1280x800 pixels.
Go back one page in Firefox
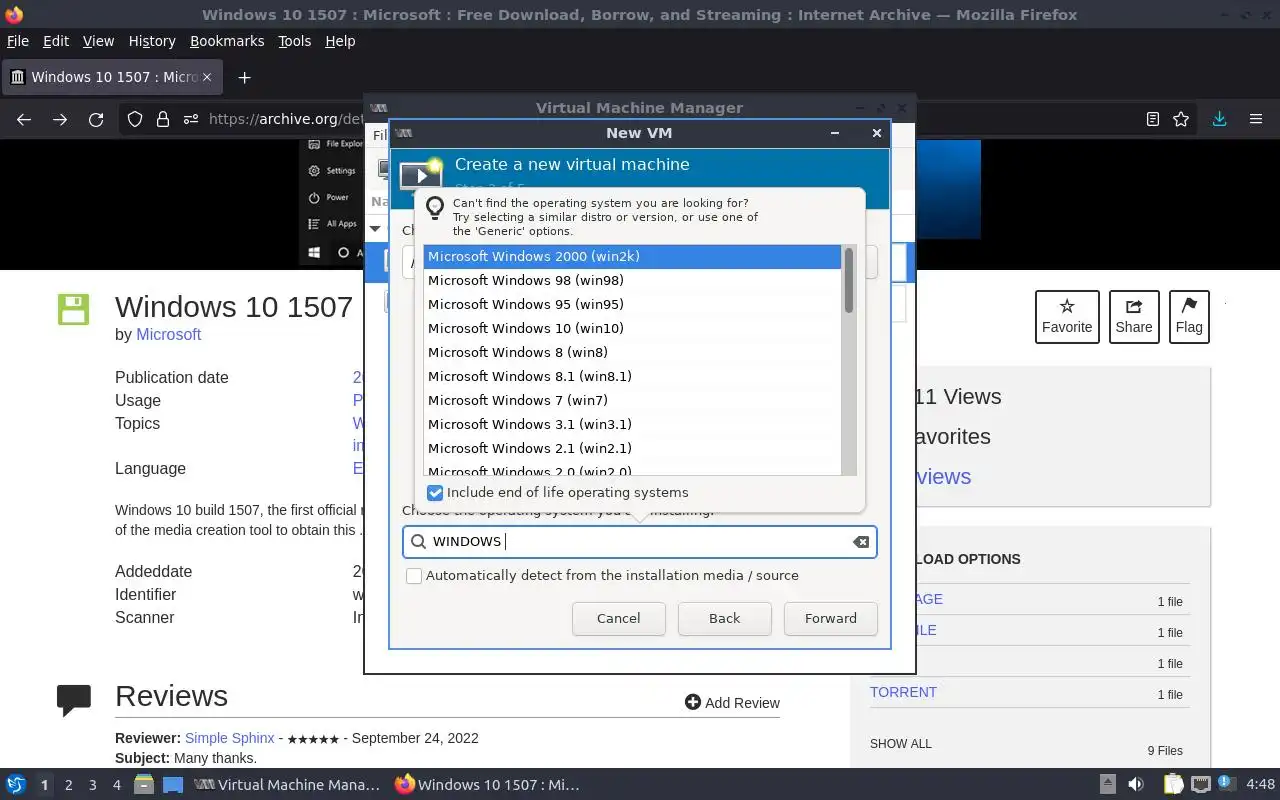click(24, 119)
